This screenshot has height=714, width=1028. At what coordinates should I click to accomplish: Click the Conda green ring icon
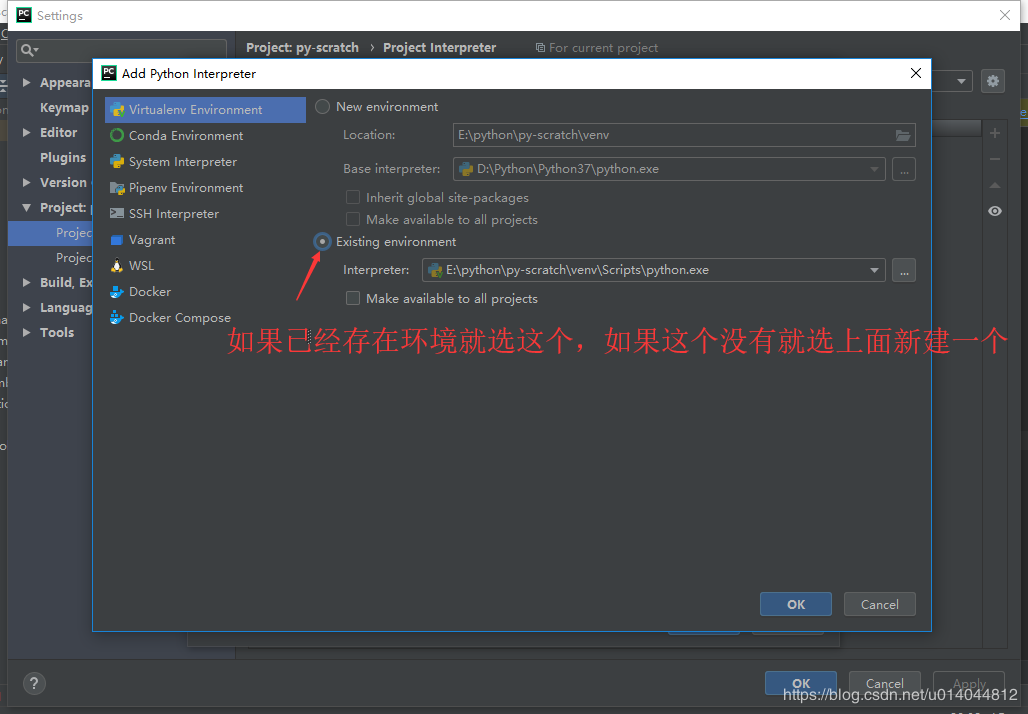[117, 136]
